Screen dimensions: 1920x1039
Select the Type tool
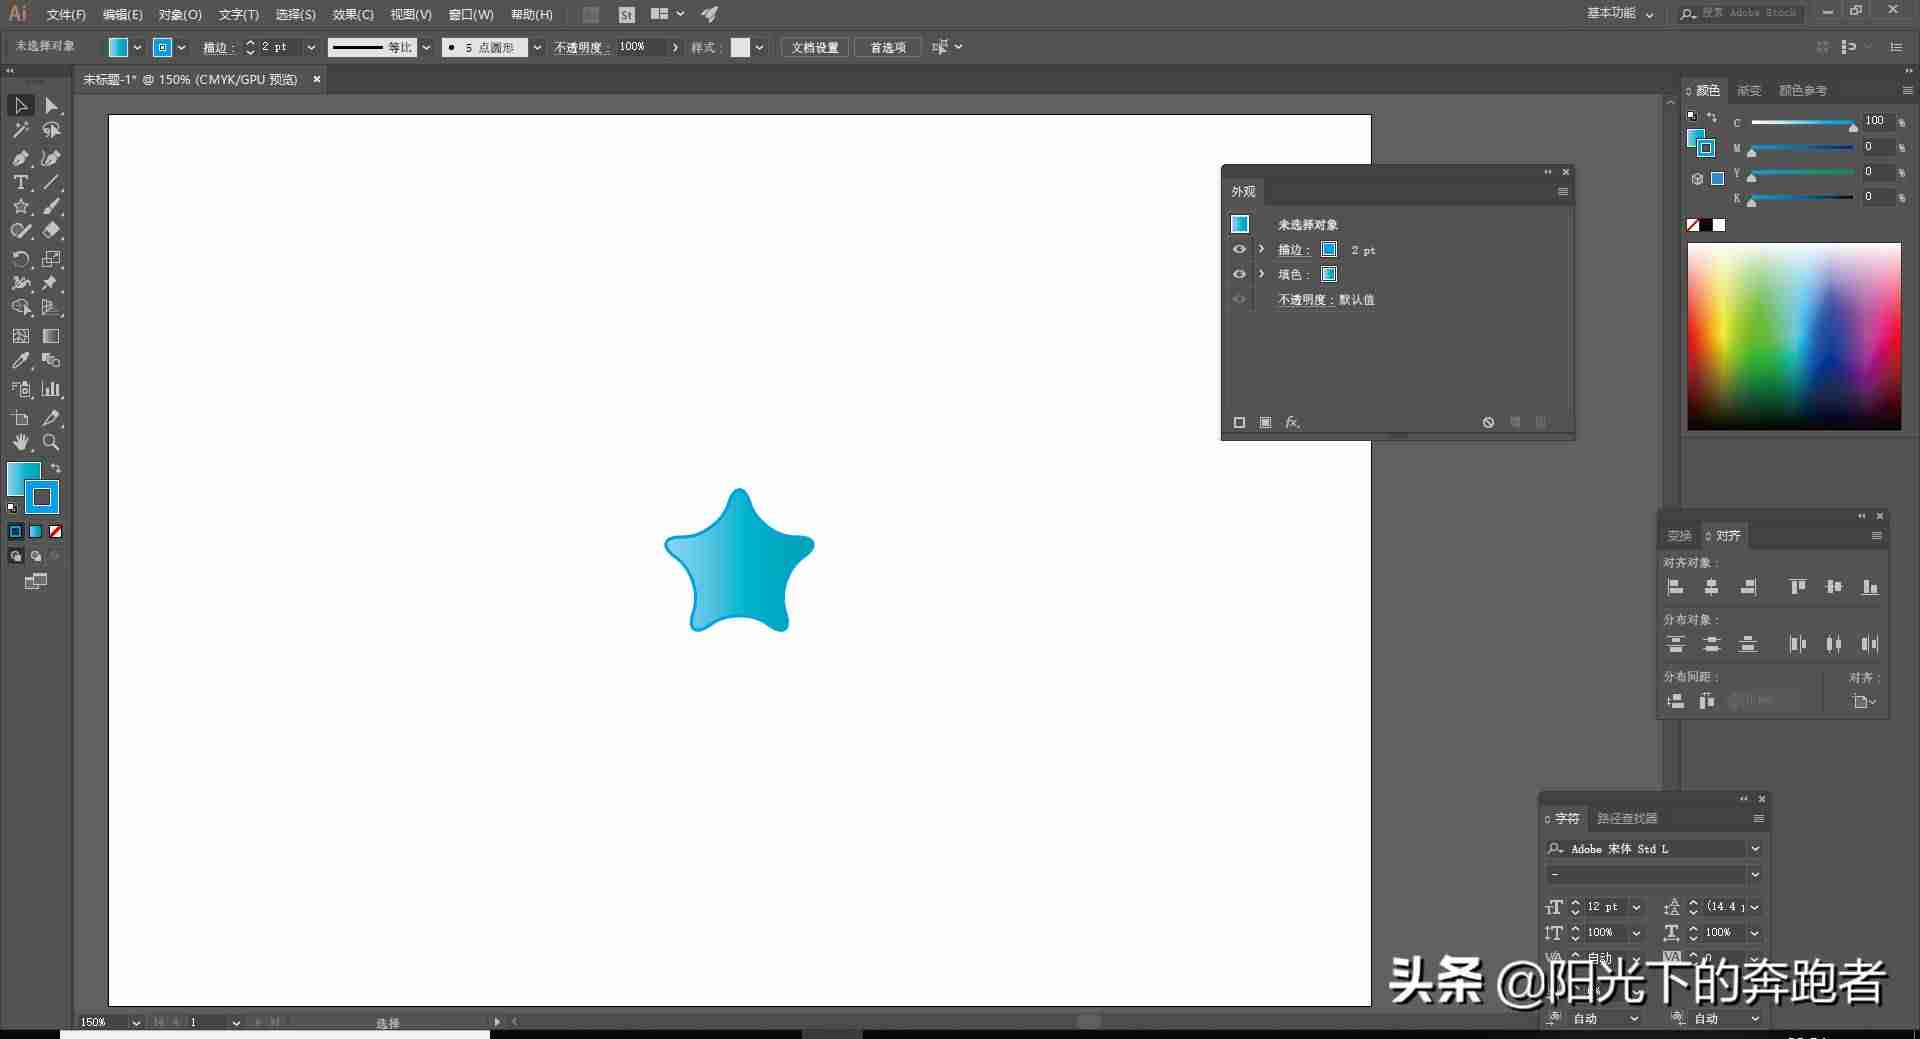click(x=20, y=182)
